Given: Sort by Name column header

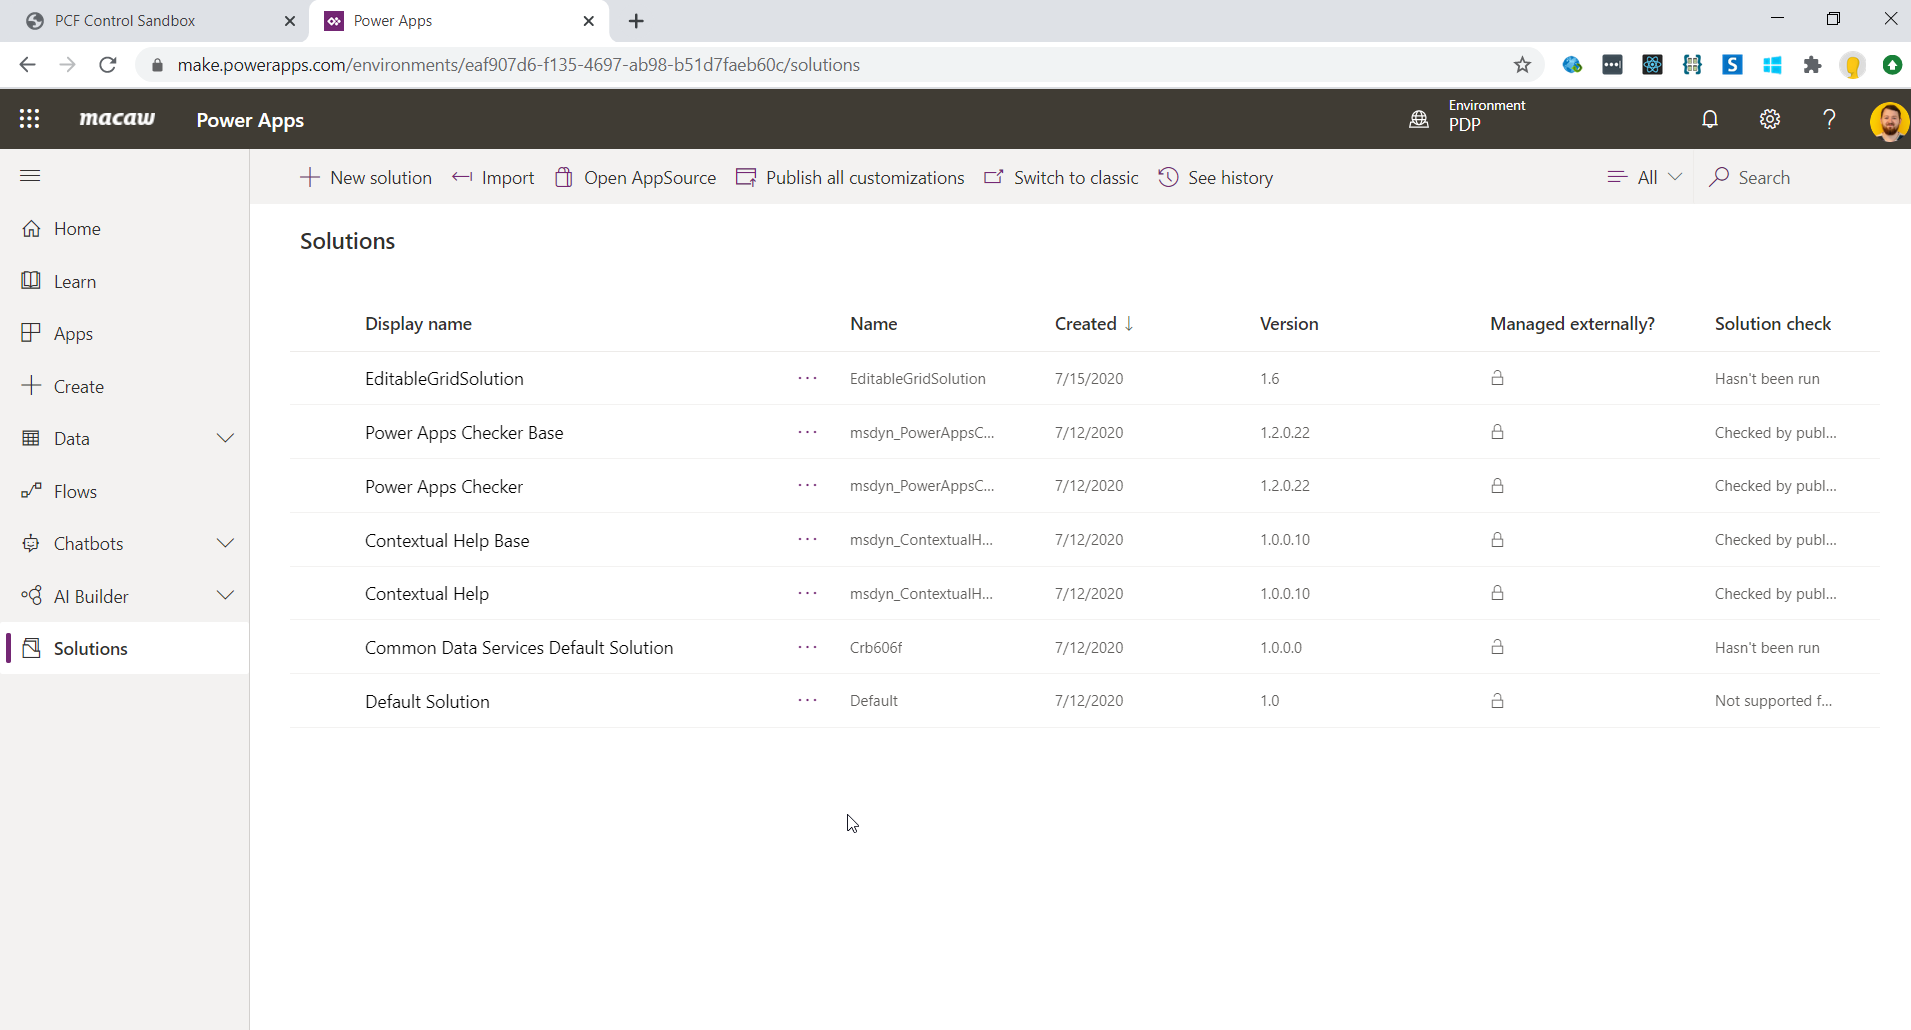Looking at the screenshot, I should coord(873,324).
